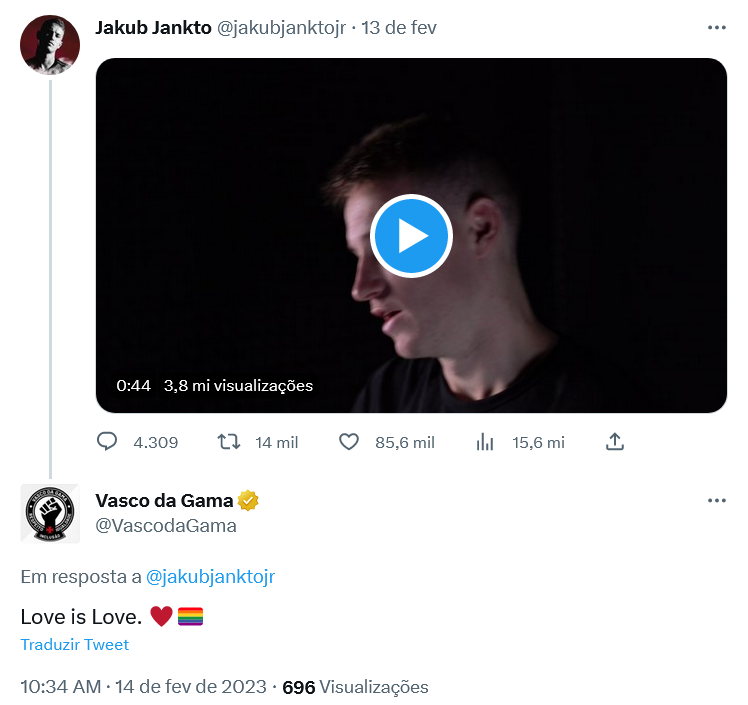Click "Traduzir Tweet" to translate
The height and width of the screenshot is (705, 748).
point(74,645)
